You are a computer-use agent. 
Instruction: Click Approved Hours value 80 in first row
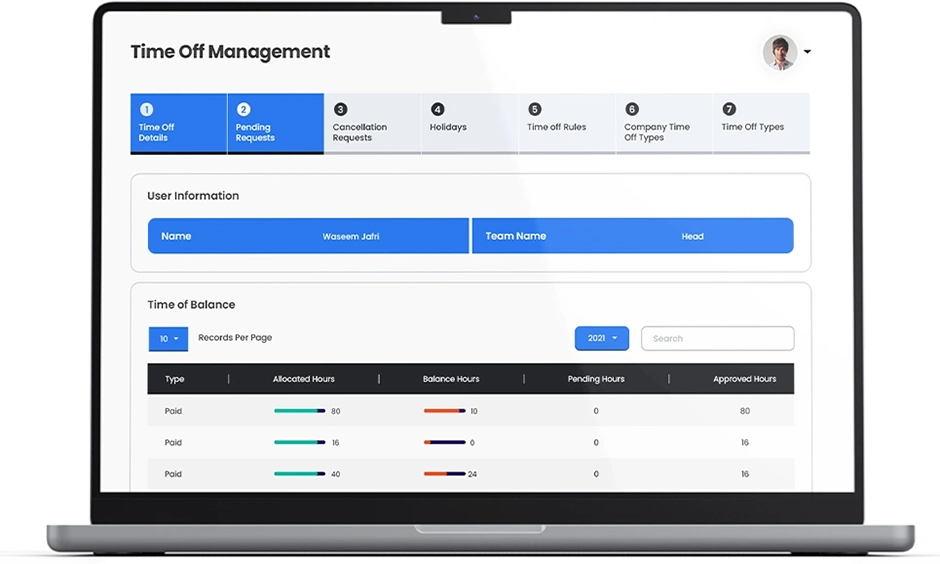745,411
